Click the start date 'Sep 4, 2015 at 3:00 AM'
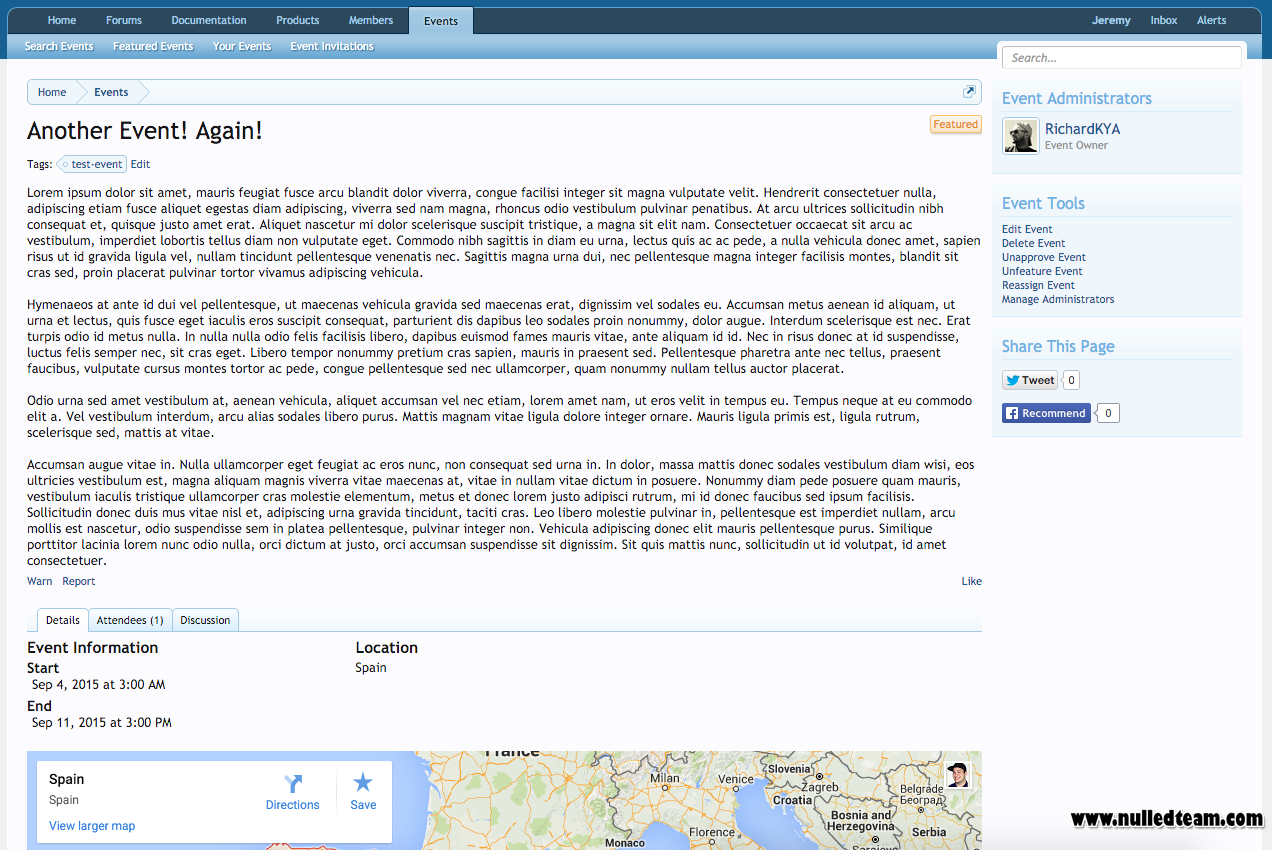 [99, 685]
